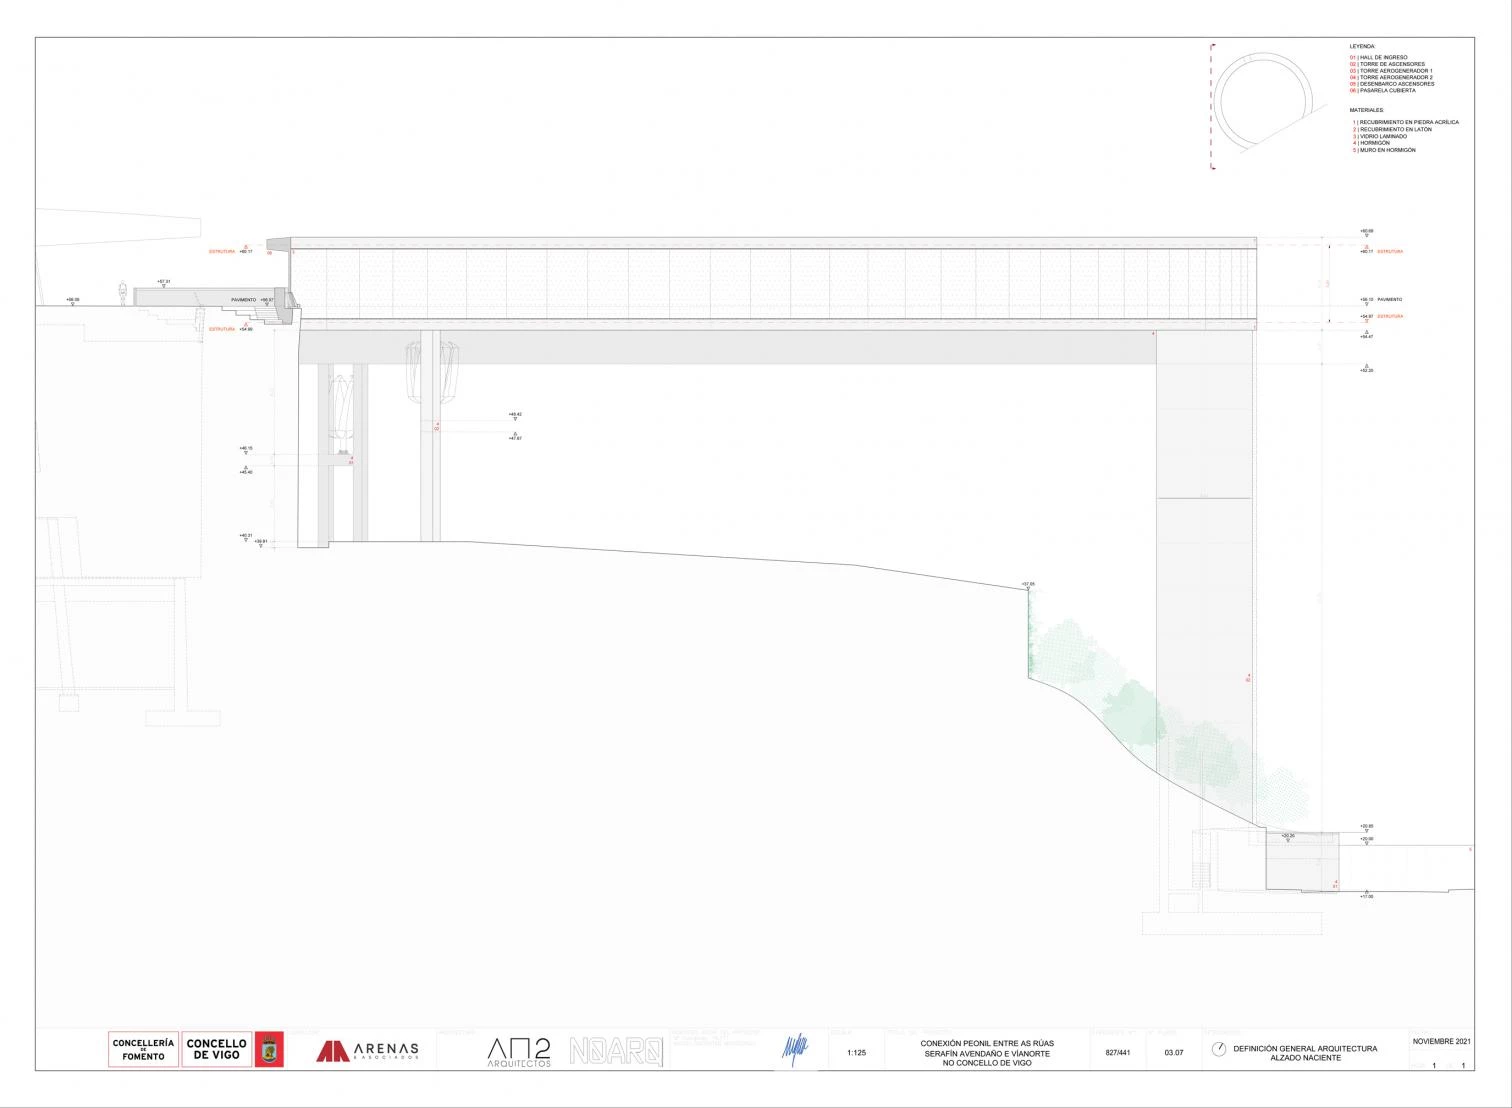
Task: Click the red Arenas & Asociados logo
Action: coord(367,1051)
